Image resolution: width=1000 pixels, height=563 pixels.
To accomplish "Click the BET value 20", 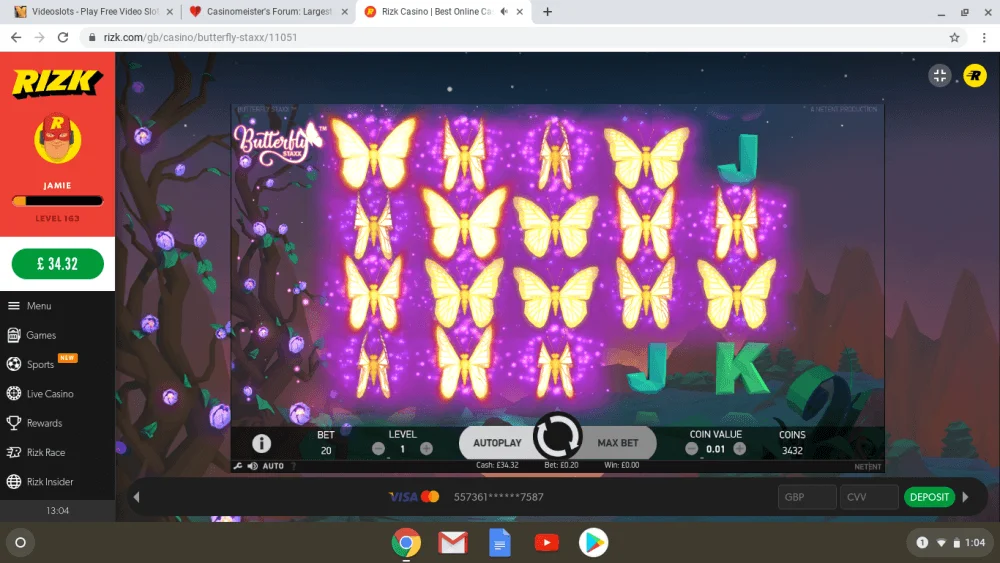I will pyautogui.click(x=326, y=450).
